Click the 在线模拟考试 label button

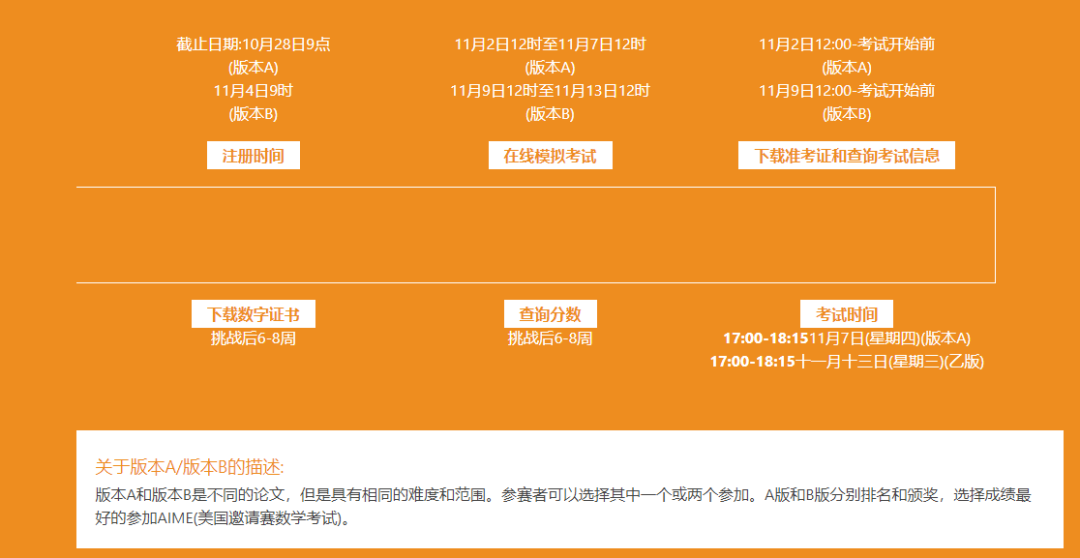pyautogui.click(x=550, y=156)
